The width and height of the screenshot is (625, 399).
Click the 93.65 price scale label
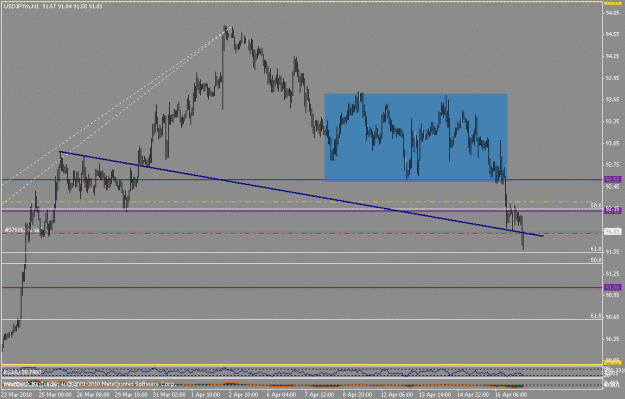[x=612, y=99]
